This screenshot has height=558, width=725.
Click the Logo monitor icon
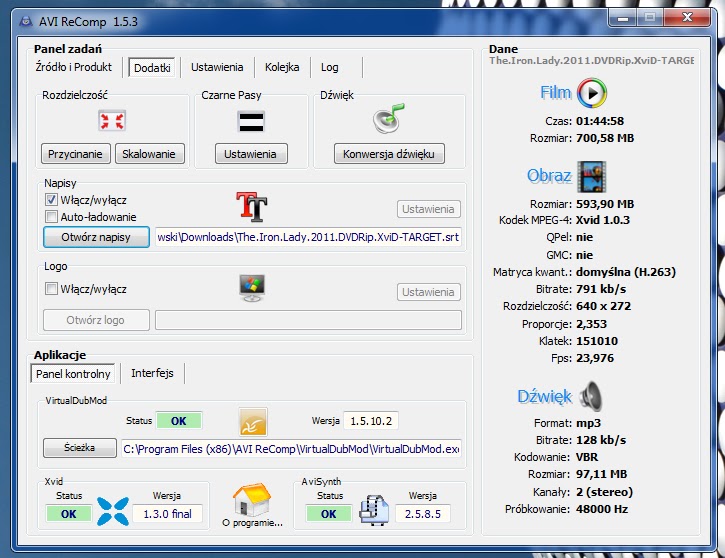click(x=252, y=288)
